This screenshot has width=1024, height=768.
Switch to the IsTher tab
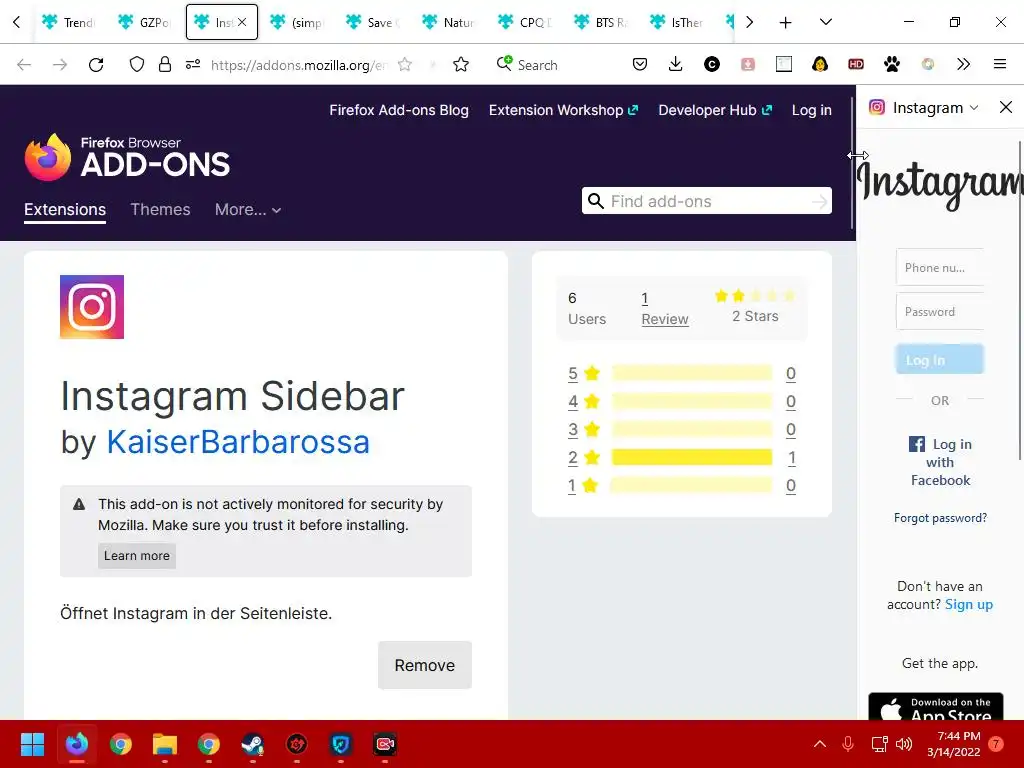coord(676,22)
